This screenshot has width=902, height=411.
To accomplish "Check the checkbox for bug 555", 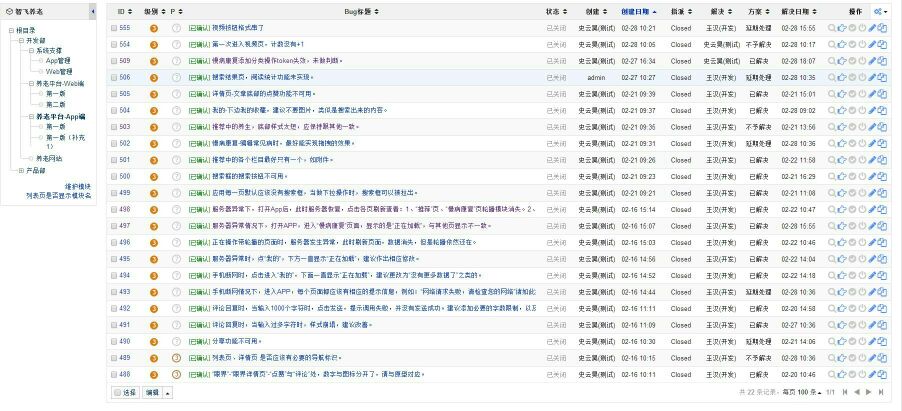I will (115, 29).
